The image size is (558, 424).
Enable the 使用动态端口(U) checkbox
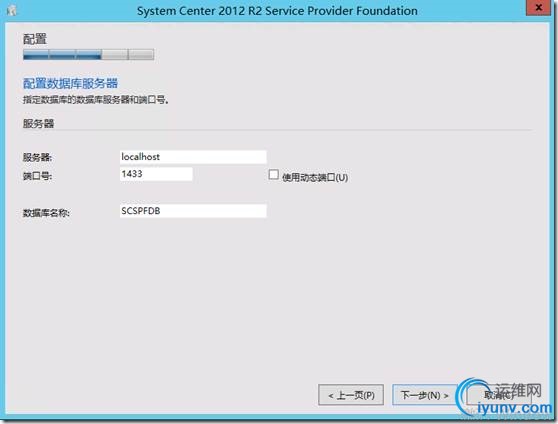273,174
